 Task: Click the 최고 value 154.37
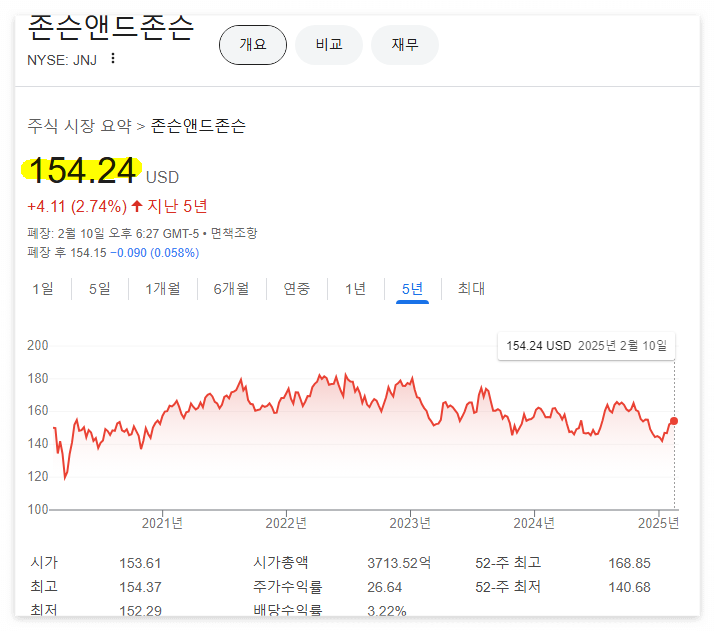pos(140,587)
